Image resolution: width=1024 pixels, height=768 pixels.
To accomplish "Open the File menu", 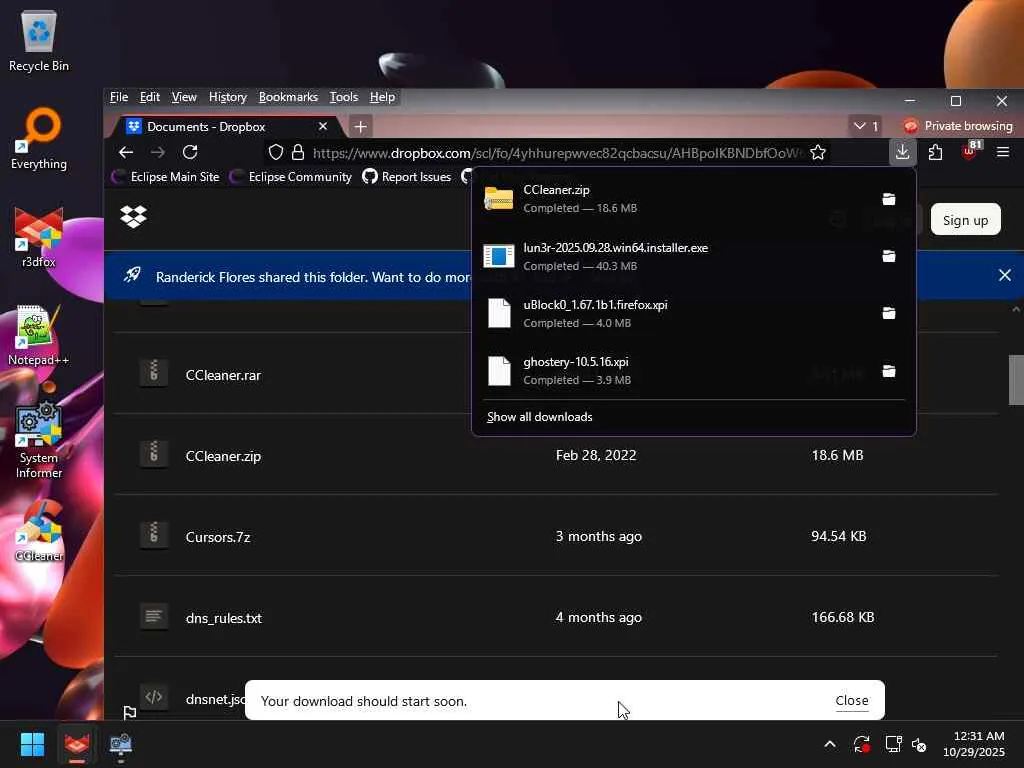I will [x=119, y=97].
